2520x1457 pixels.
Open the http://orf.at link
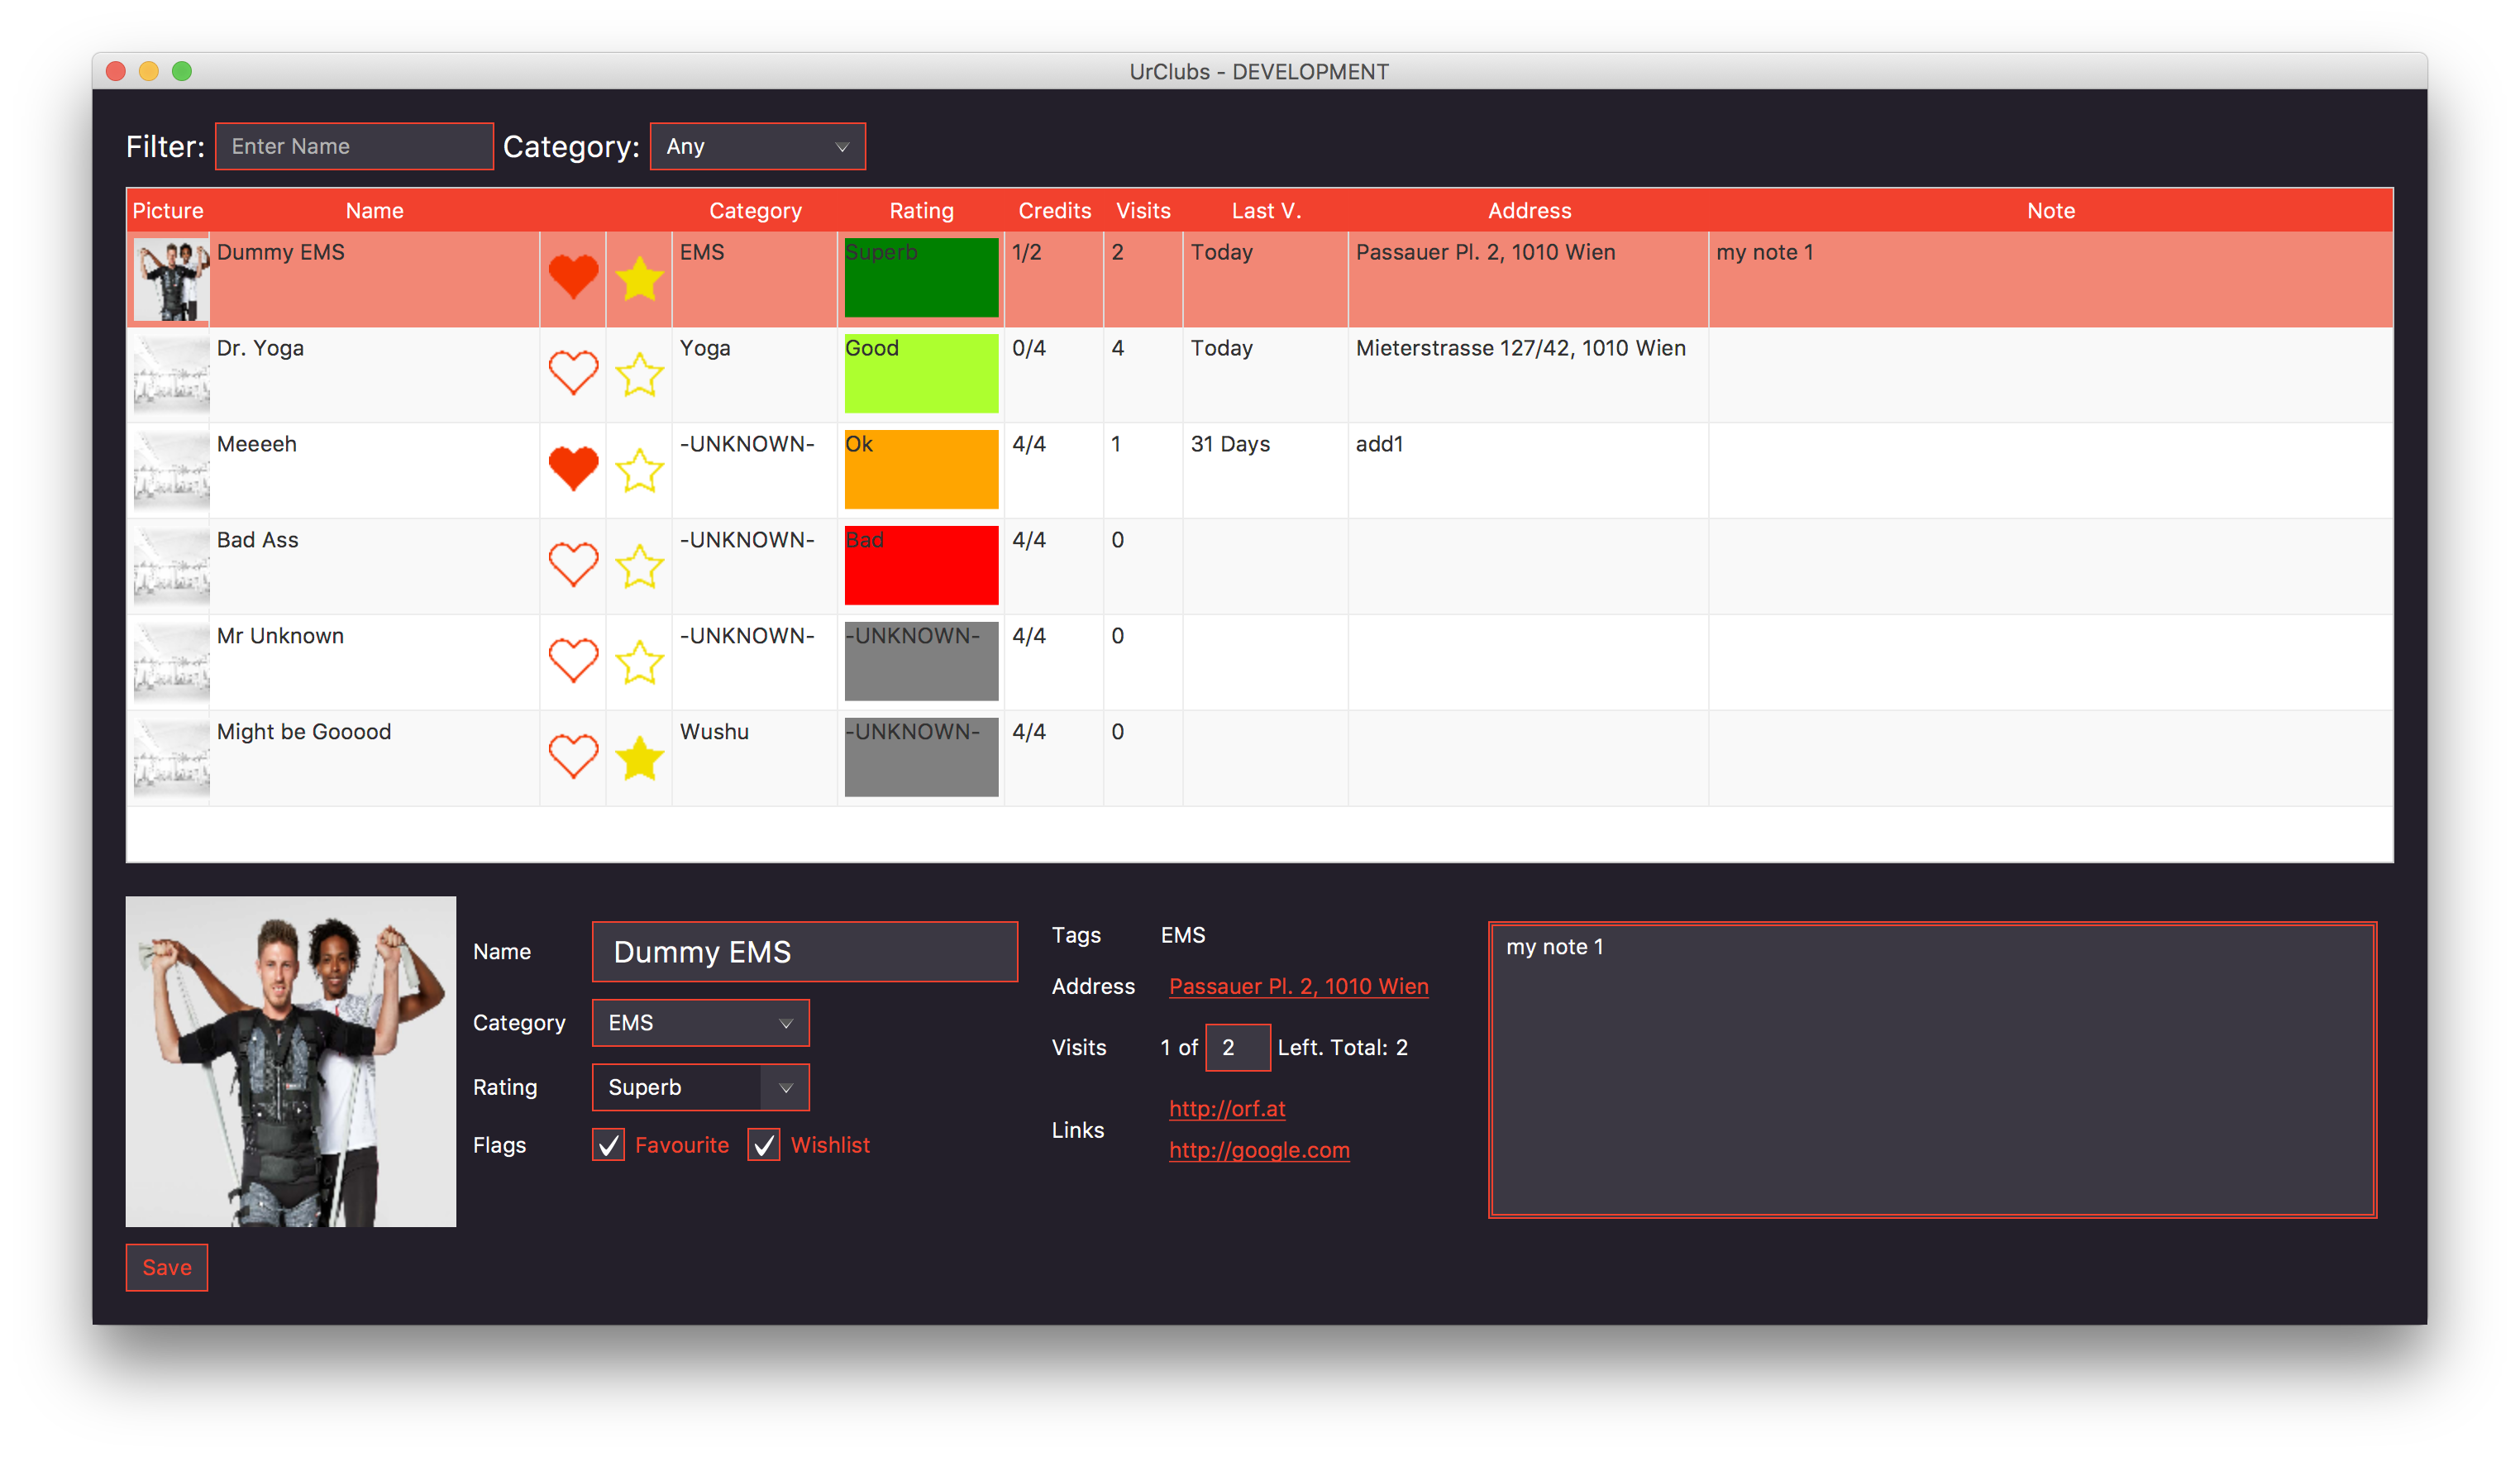pyautogui.click(x=1227, y=1108)
